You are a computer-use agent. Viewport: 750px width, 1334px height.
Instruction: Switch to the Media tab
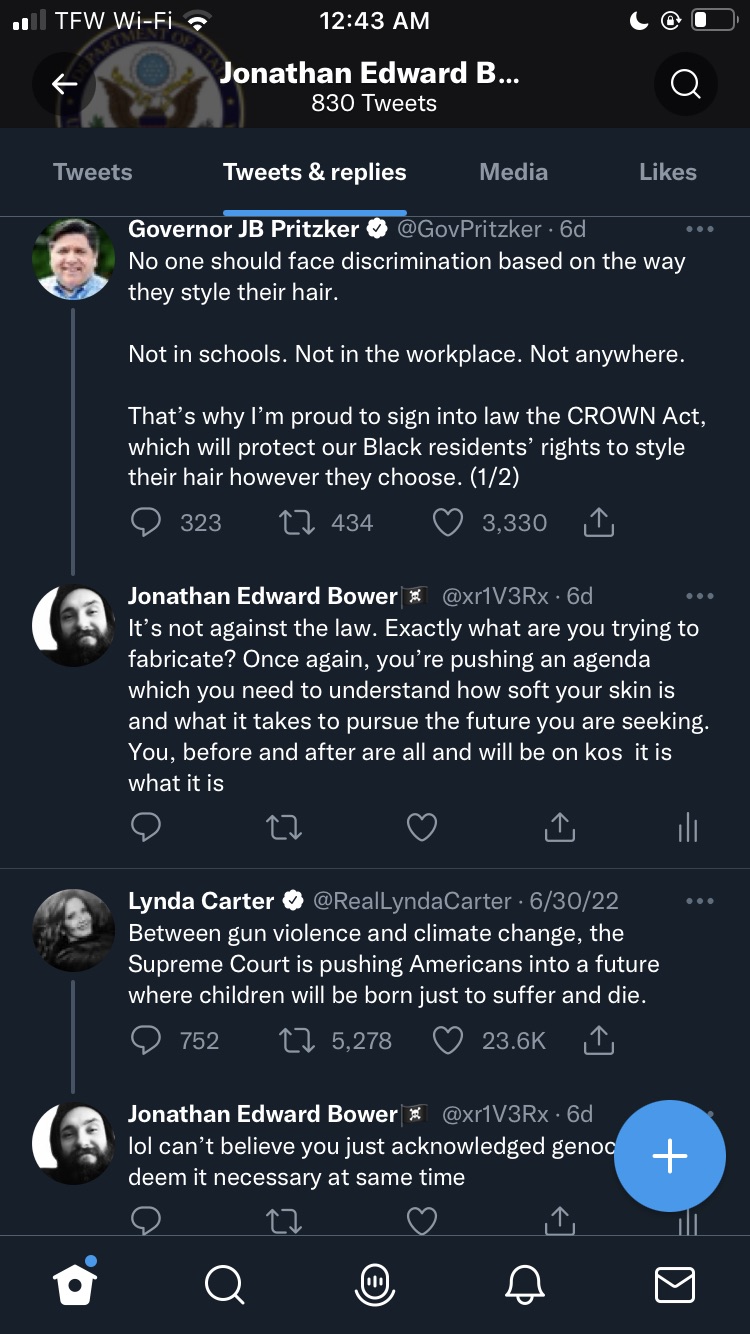[x=513, y=172]
